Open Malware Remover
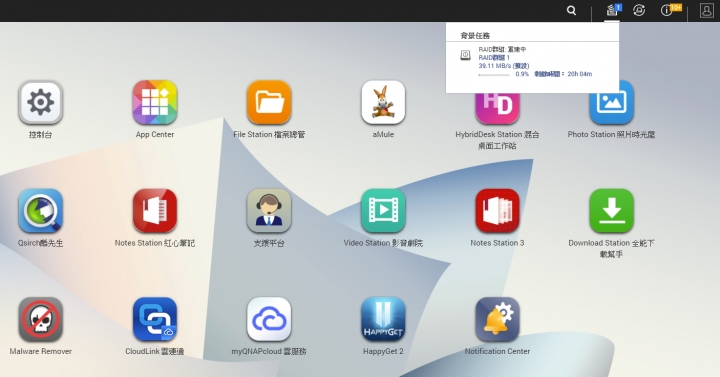Viewport: 720px width, 377px height. tap(40, 320)
